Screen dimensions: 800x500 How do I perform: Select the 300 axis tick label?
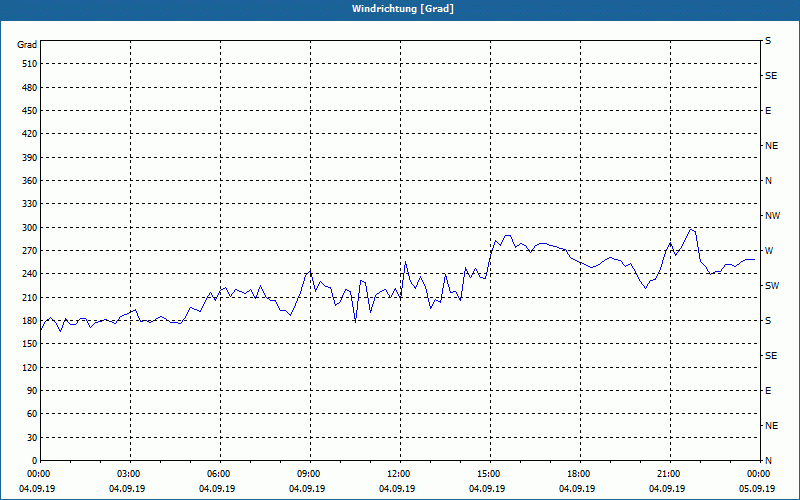30,228
